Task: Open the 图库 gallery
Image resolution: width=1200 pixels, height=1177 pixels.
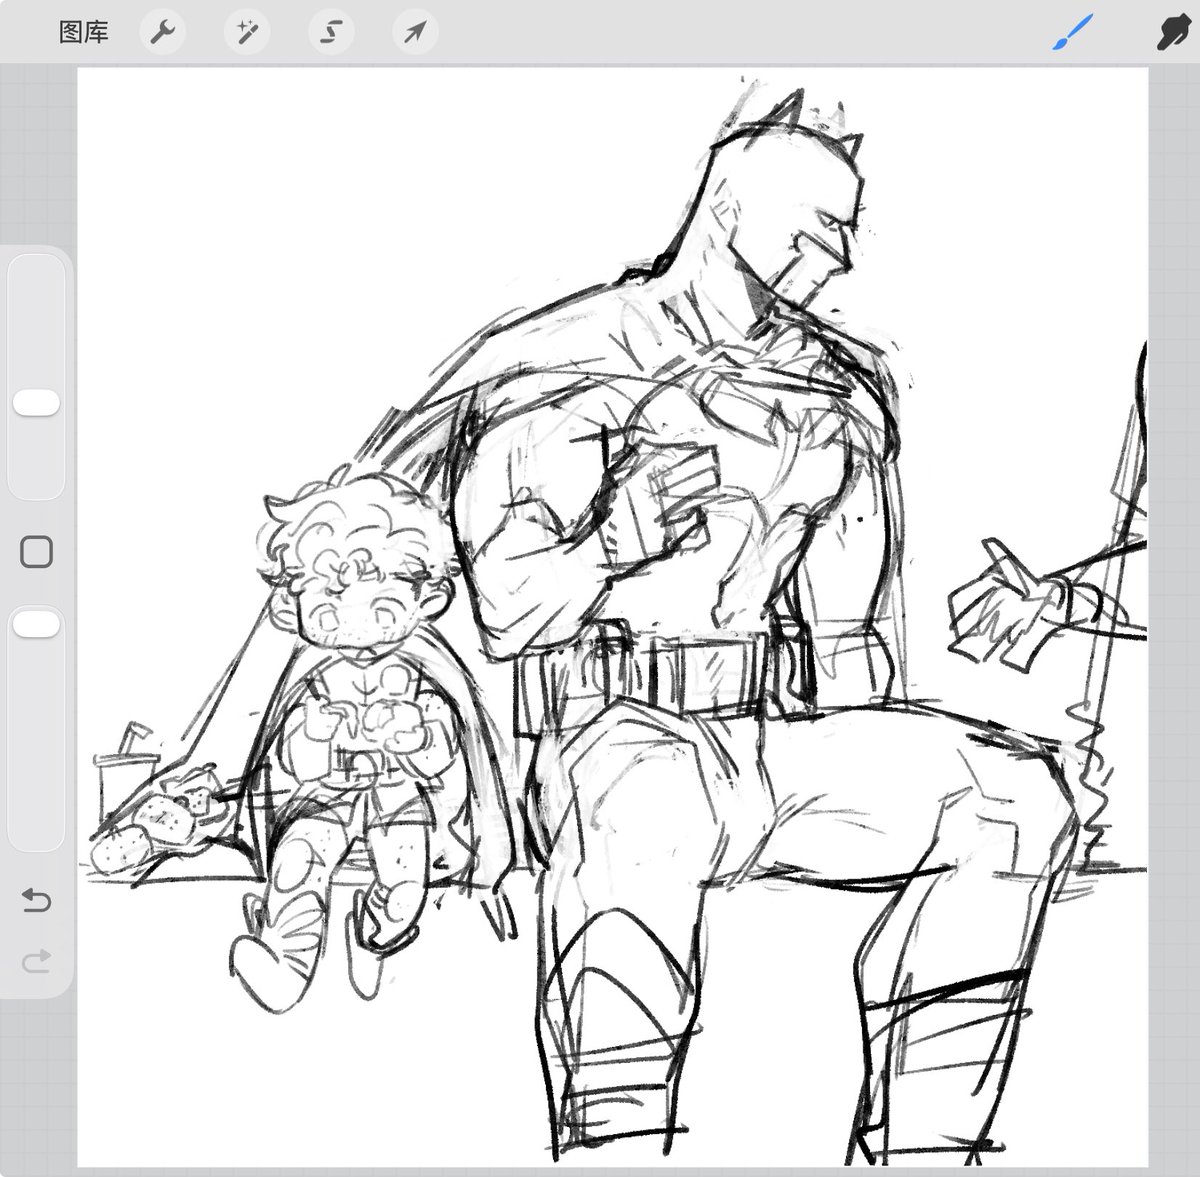Action: coord(84,32)
